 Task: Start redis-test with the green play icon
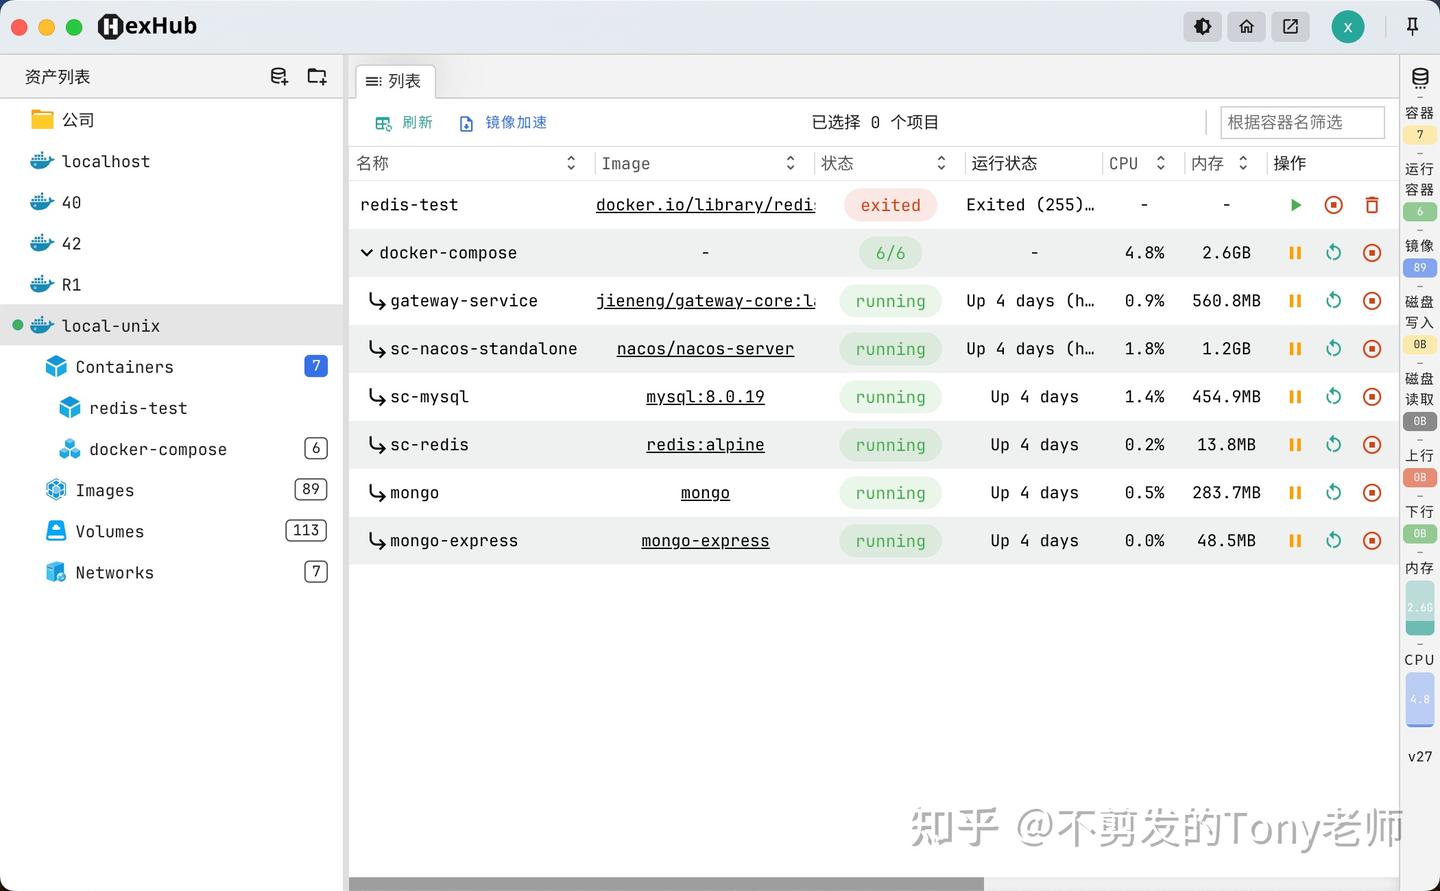click(x=1295, y=204)
